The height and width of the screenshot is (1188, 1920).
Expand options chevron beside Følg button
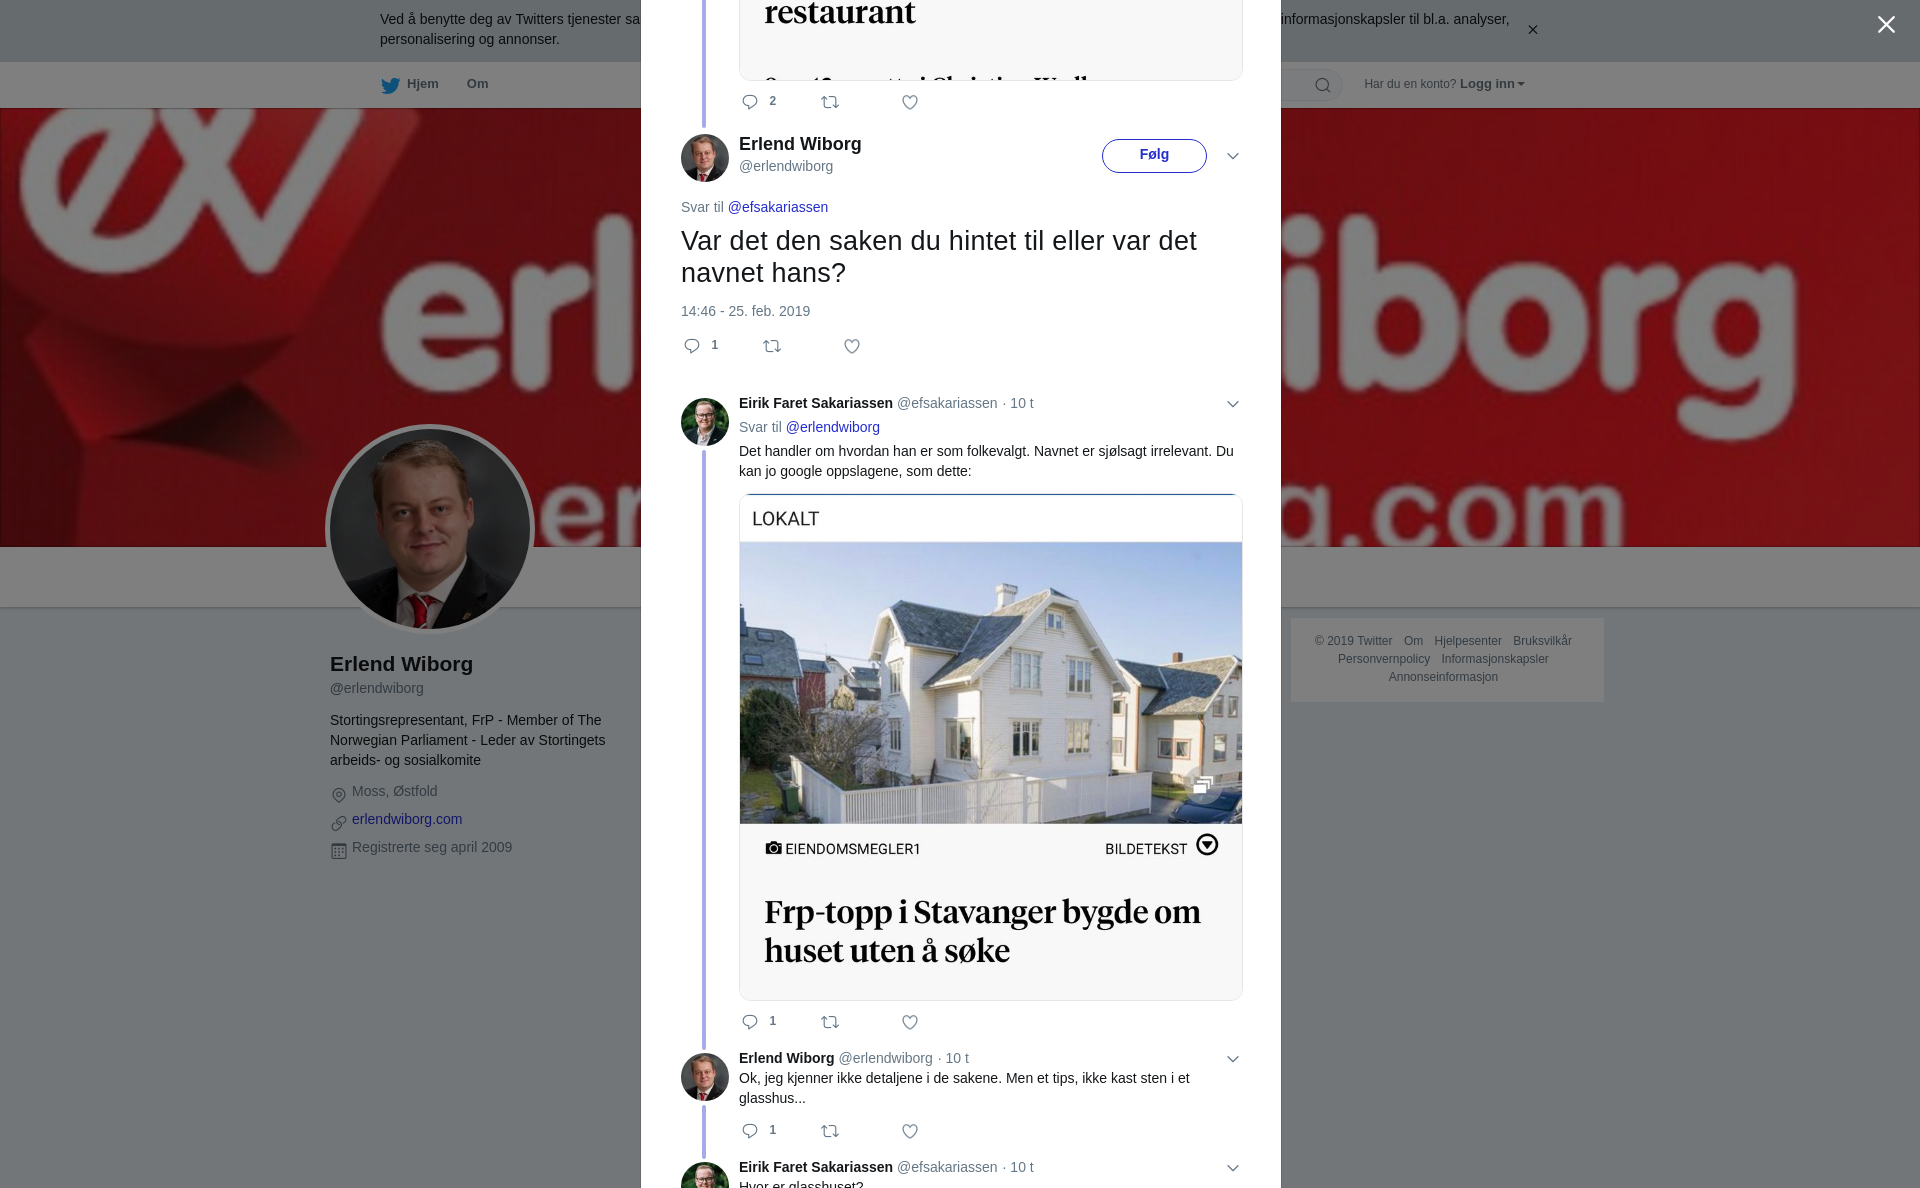point(1233,156)
